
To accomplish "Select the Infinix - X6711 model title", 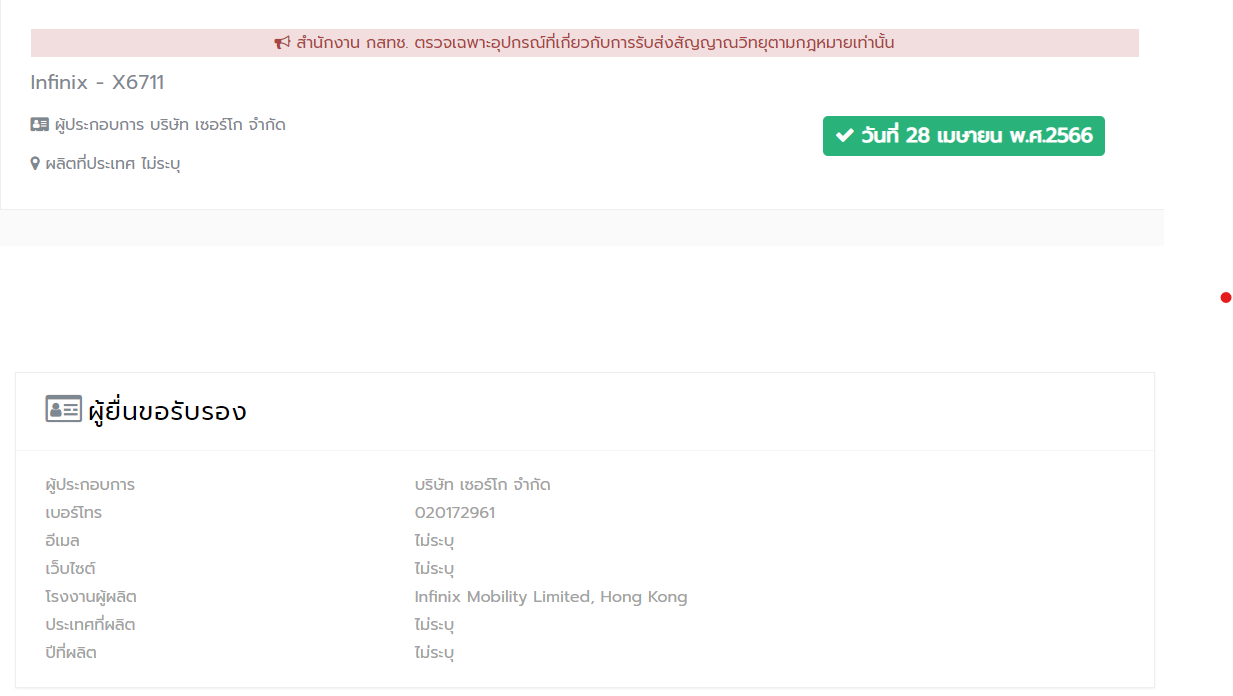I will (97, 83).
